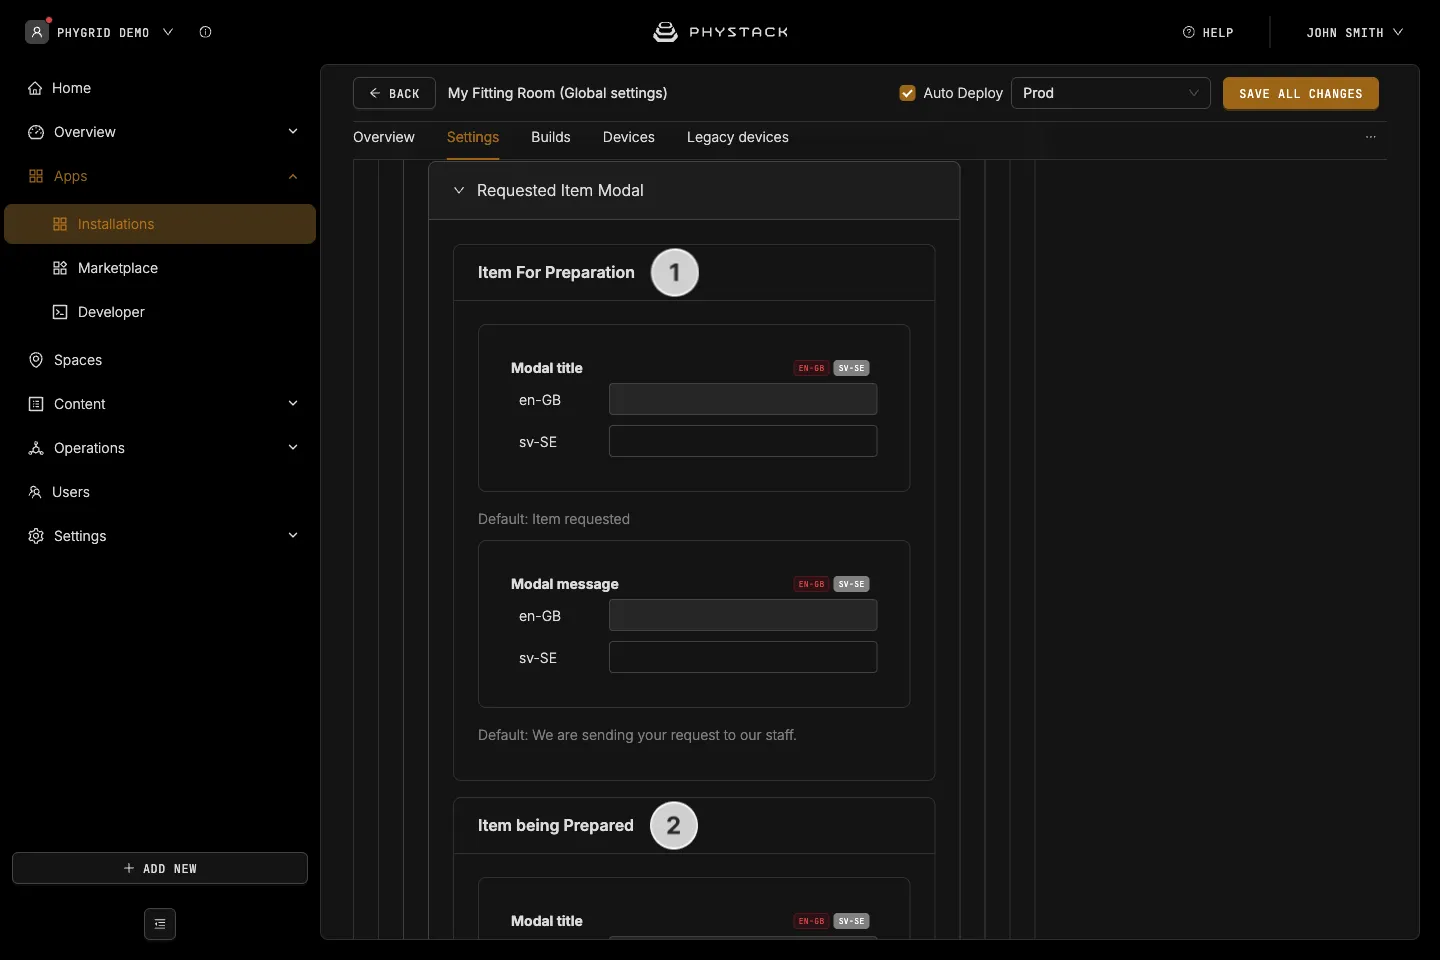Toggle EN-GB tag under Item being Prepared

[811, 921]
